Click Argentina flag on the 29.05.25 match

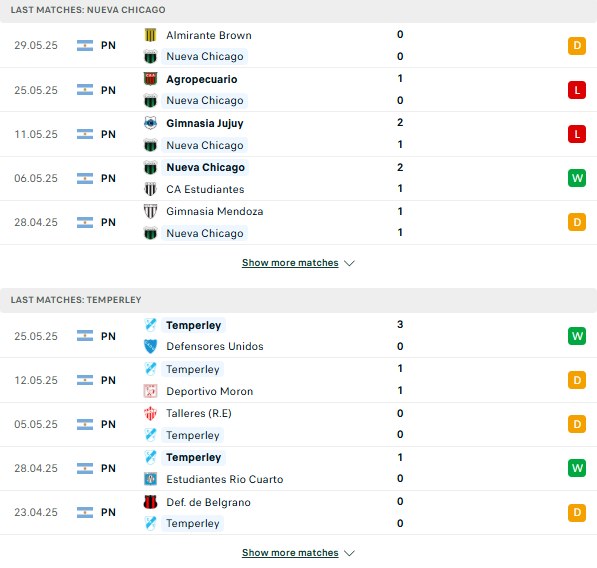pyautogui.click(x=85, y=45)
